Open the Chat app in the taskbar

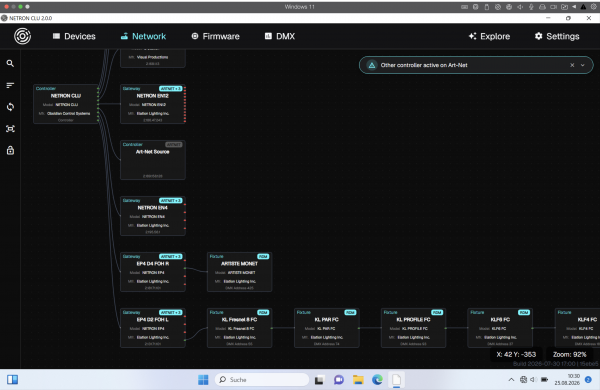339,380
